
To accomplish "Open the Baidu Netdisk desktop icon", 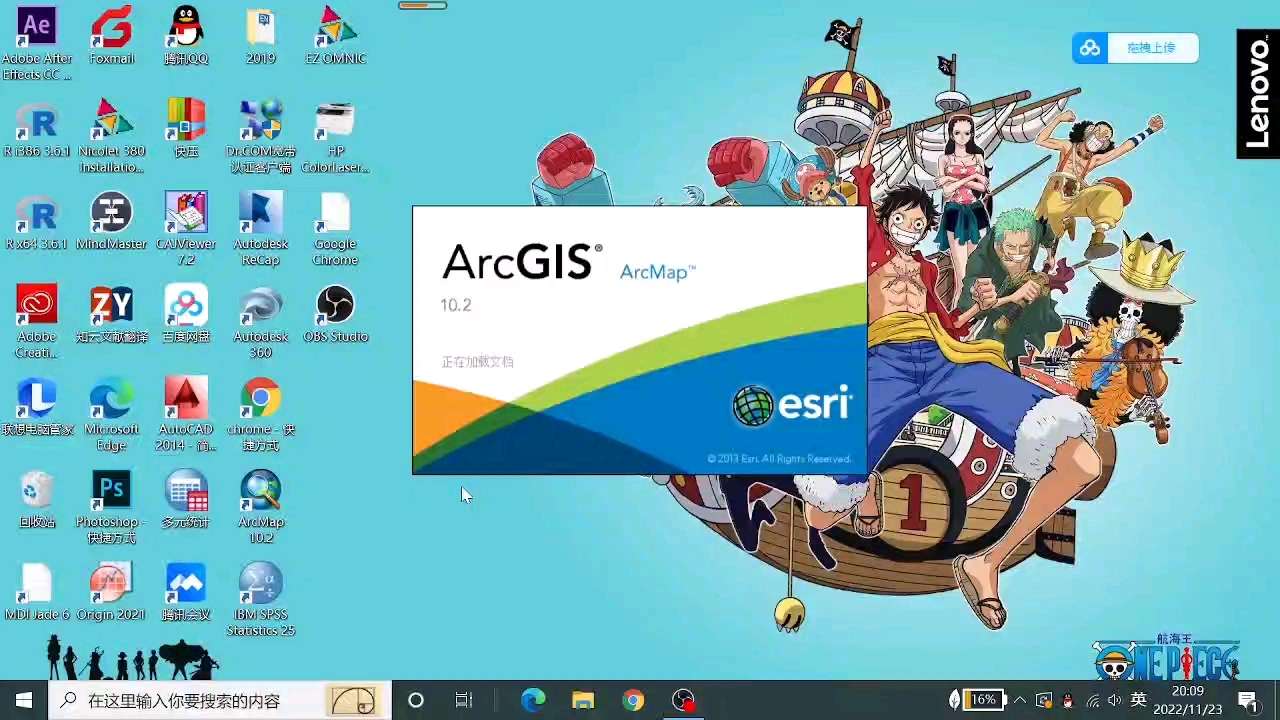I will point(186,315).
